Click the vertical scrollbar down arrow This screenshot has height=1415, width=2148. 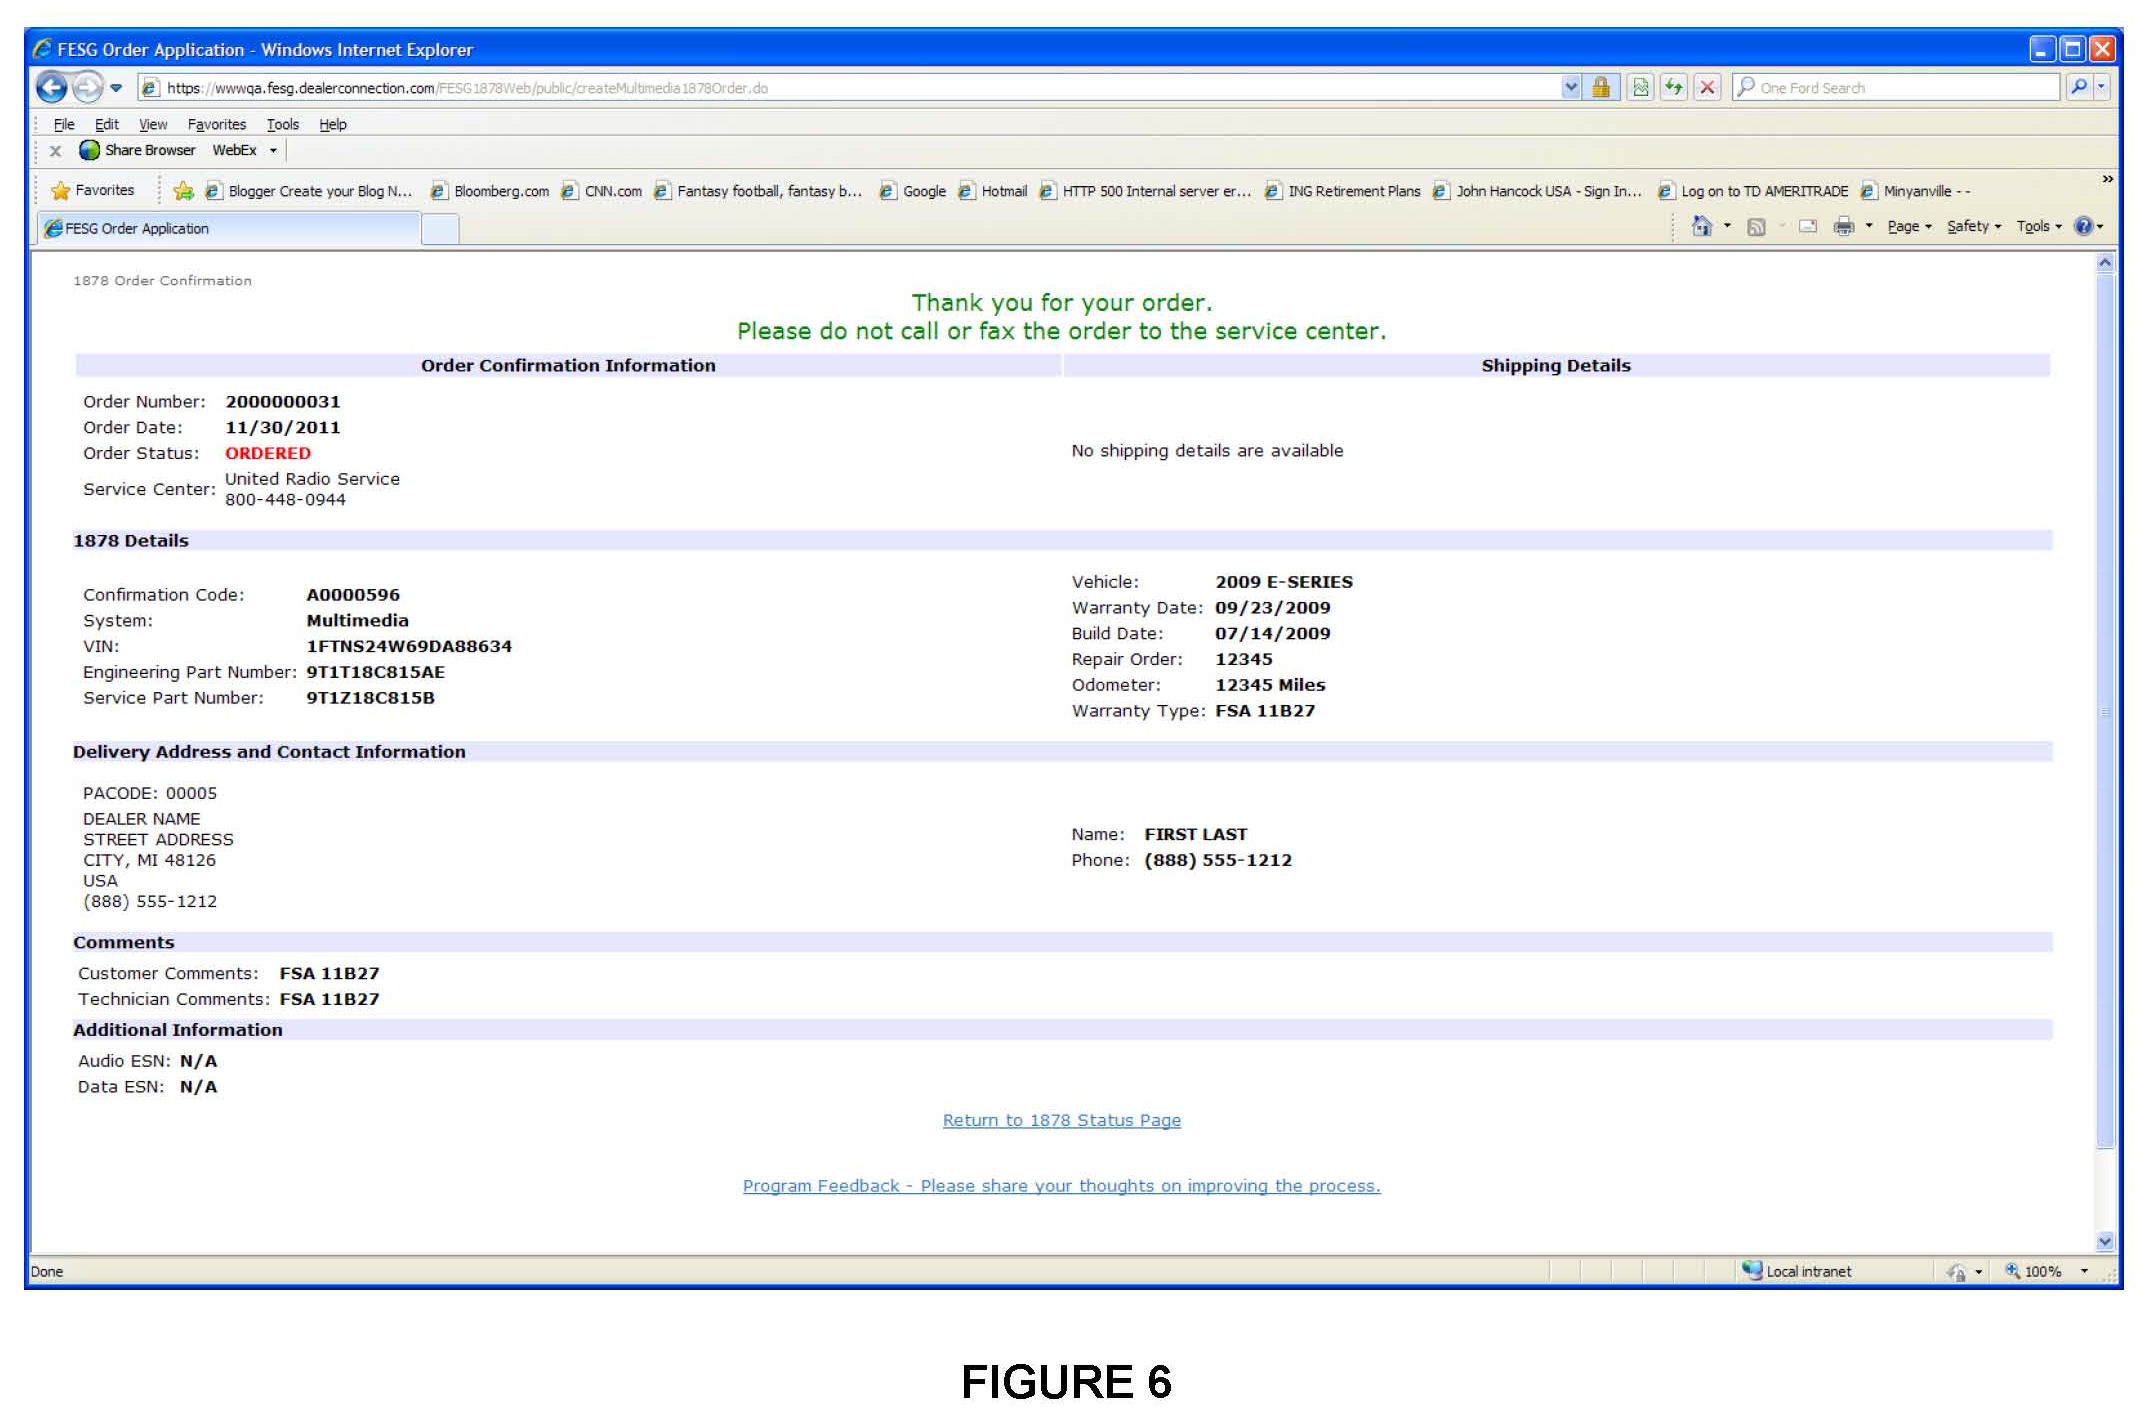pyautogui.click(x=2105, y=1241)
